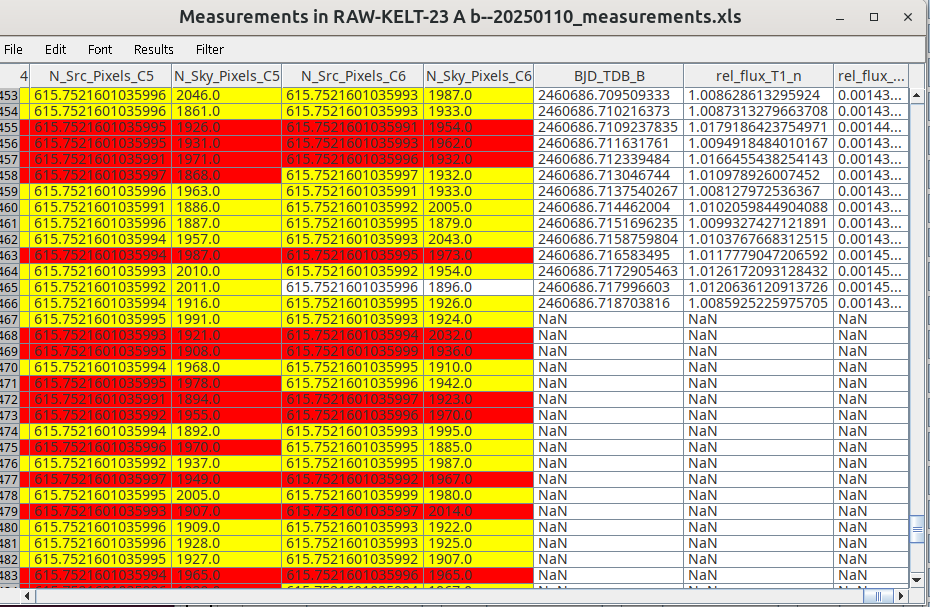The image size is (930, 607).
Task: Click the horizontal scrollbar thumb
Action: click(878, 596)
